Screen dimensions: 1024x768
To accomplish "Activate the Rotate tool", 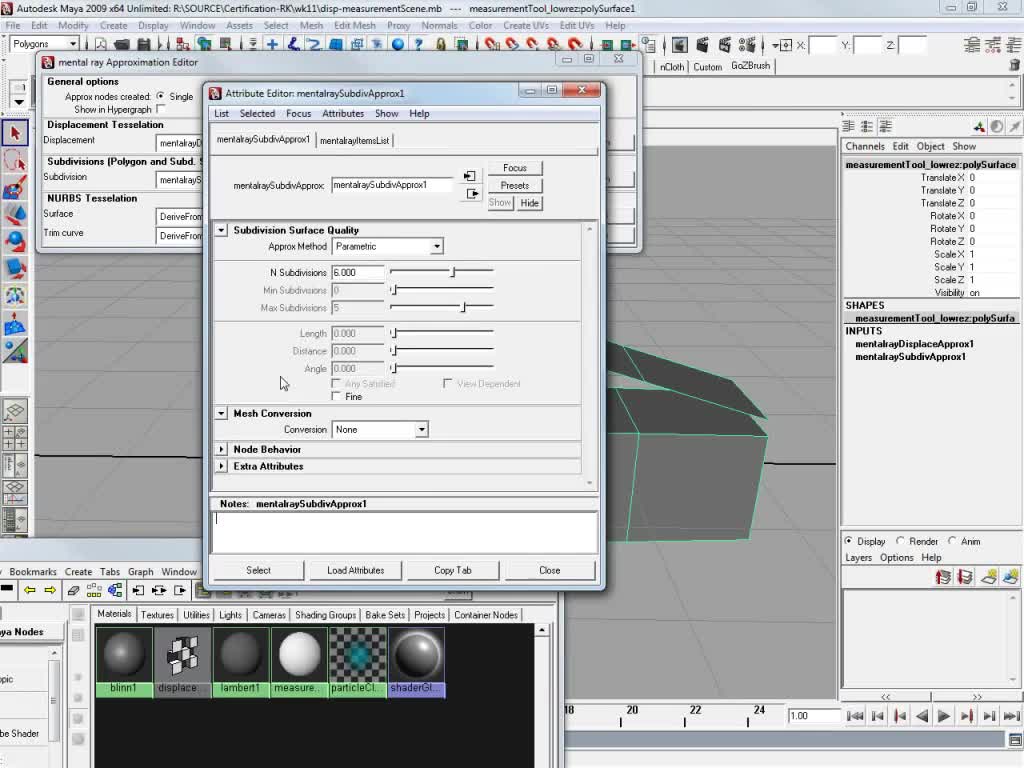I will 15,242.
